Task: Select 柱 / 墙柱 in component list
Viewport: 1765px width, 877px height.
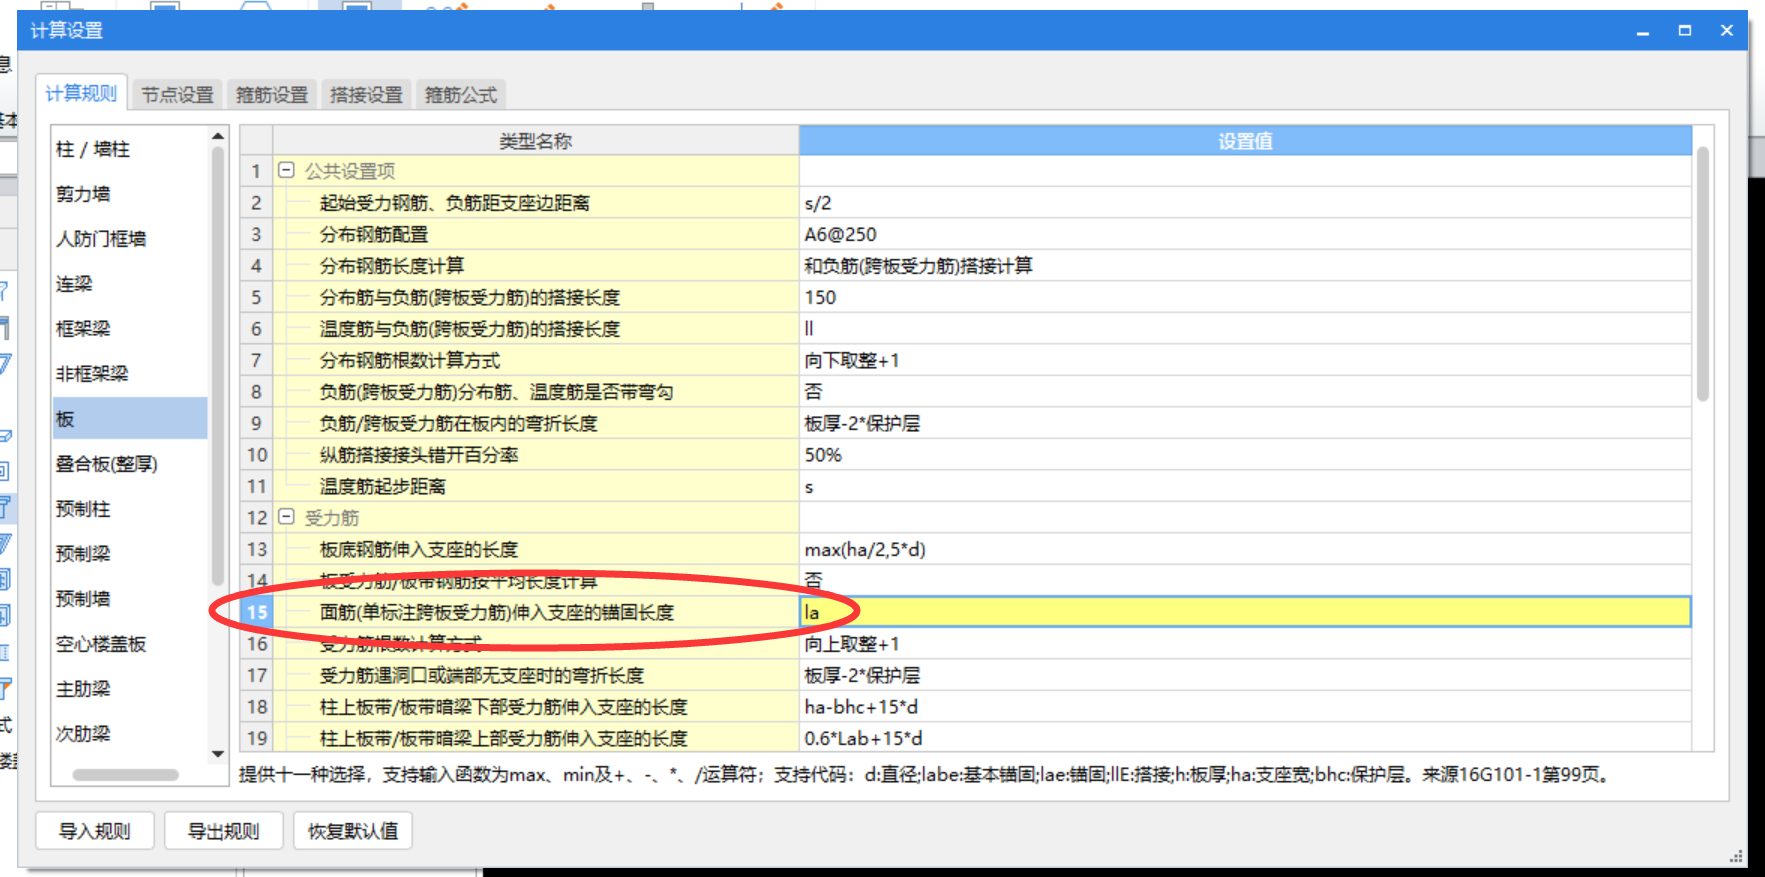Action: click(130, 149)
